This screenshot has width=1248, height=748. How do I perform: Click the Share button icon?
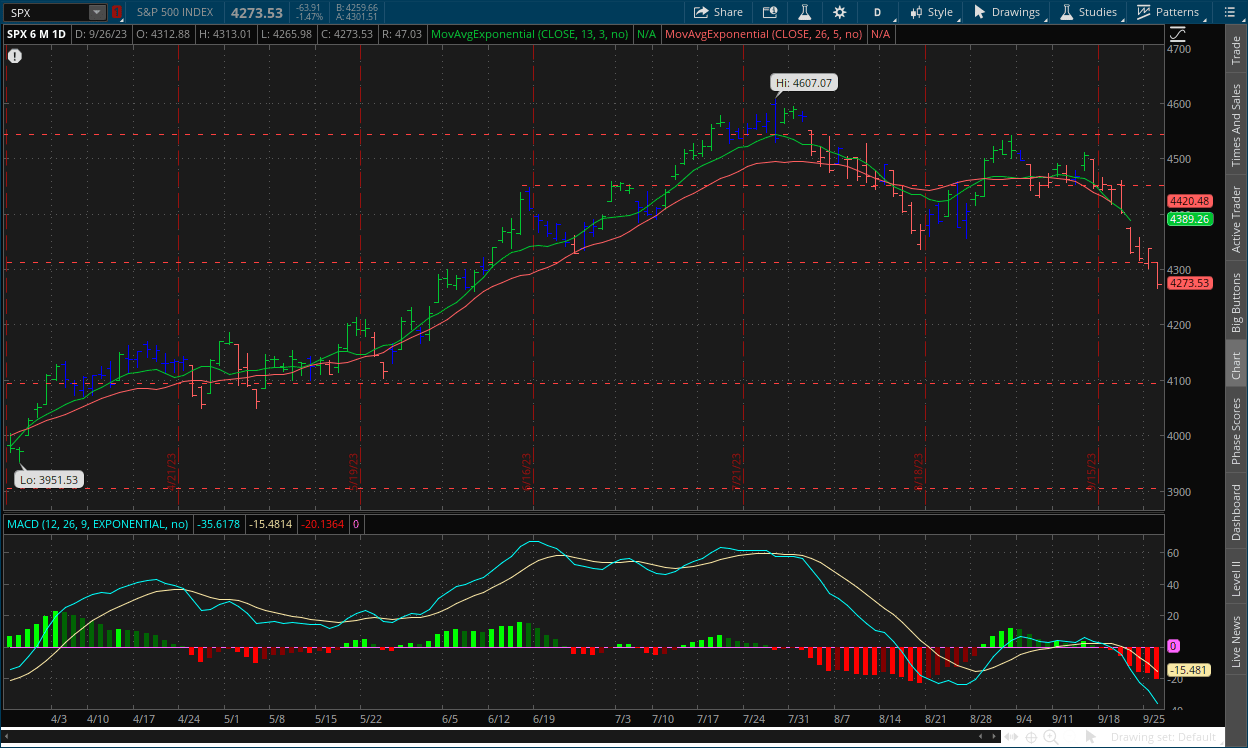point(701,12)
